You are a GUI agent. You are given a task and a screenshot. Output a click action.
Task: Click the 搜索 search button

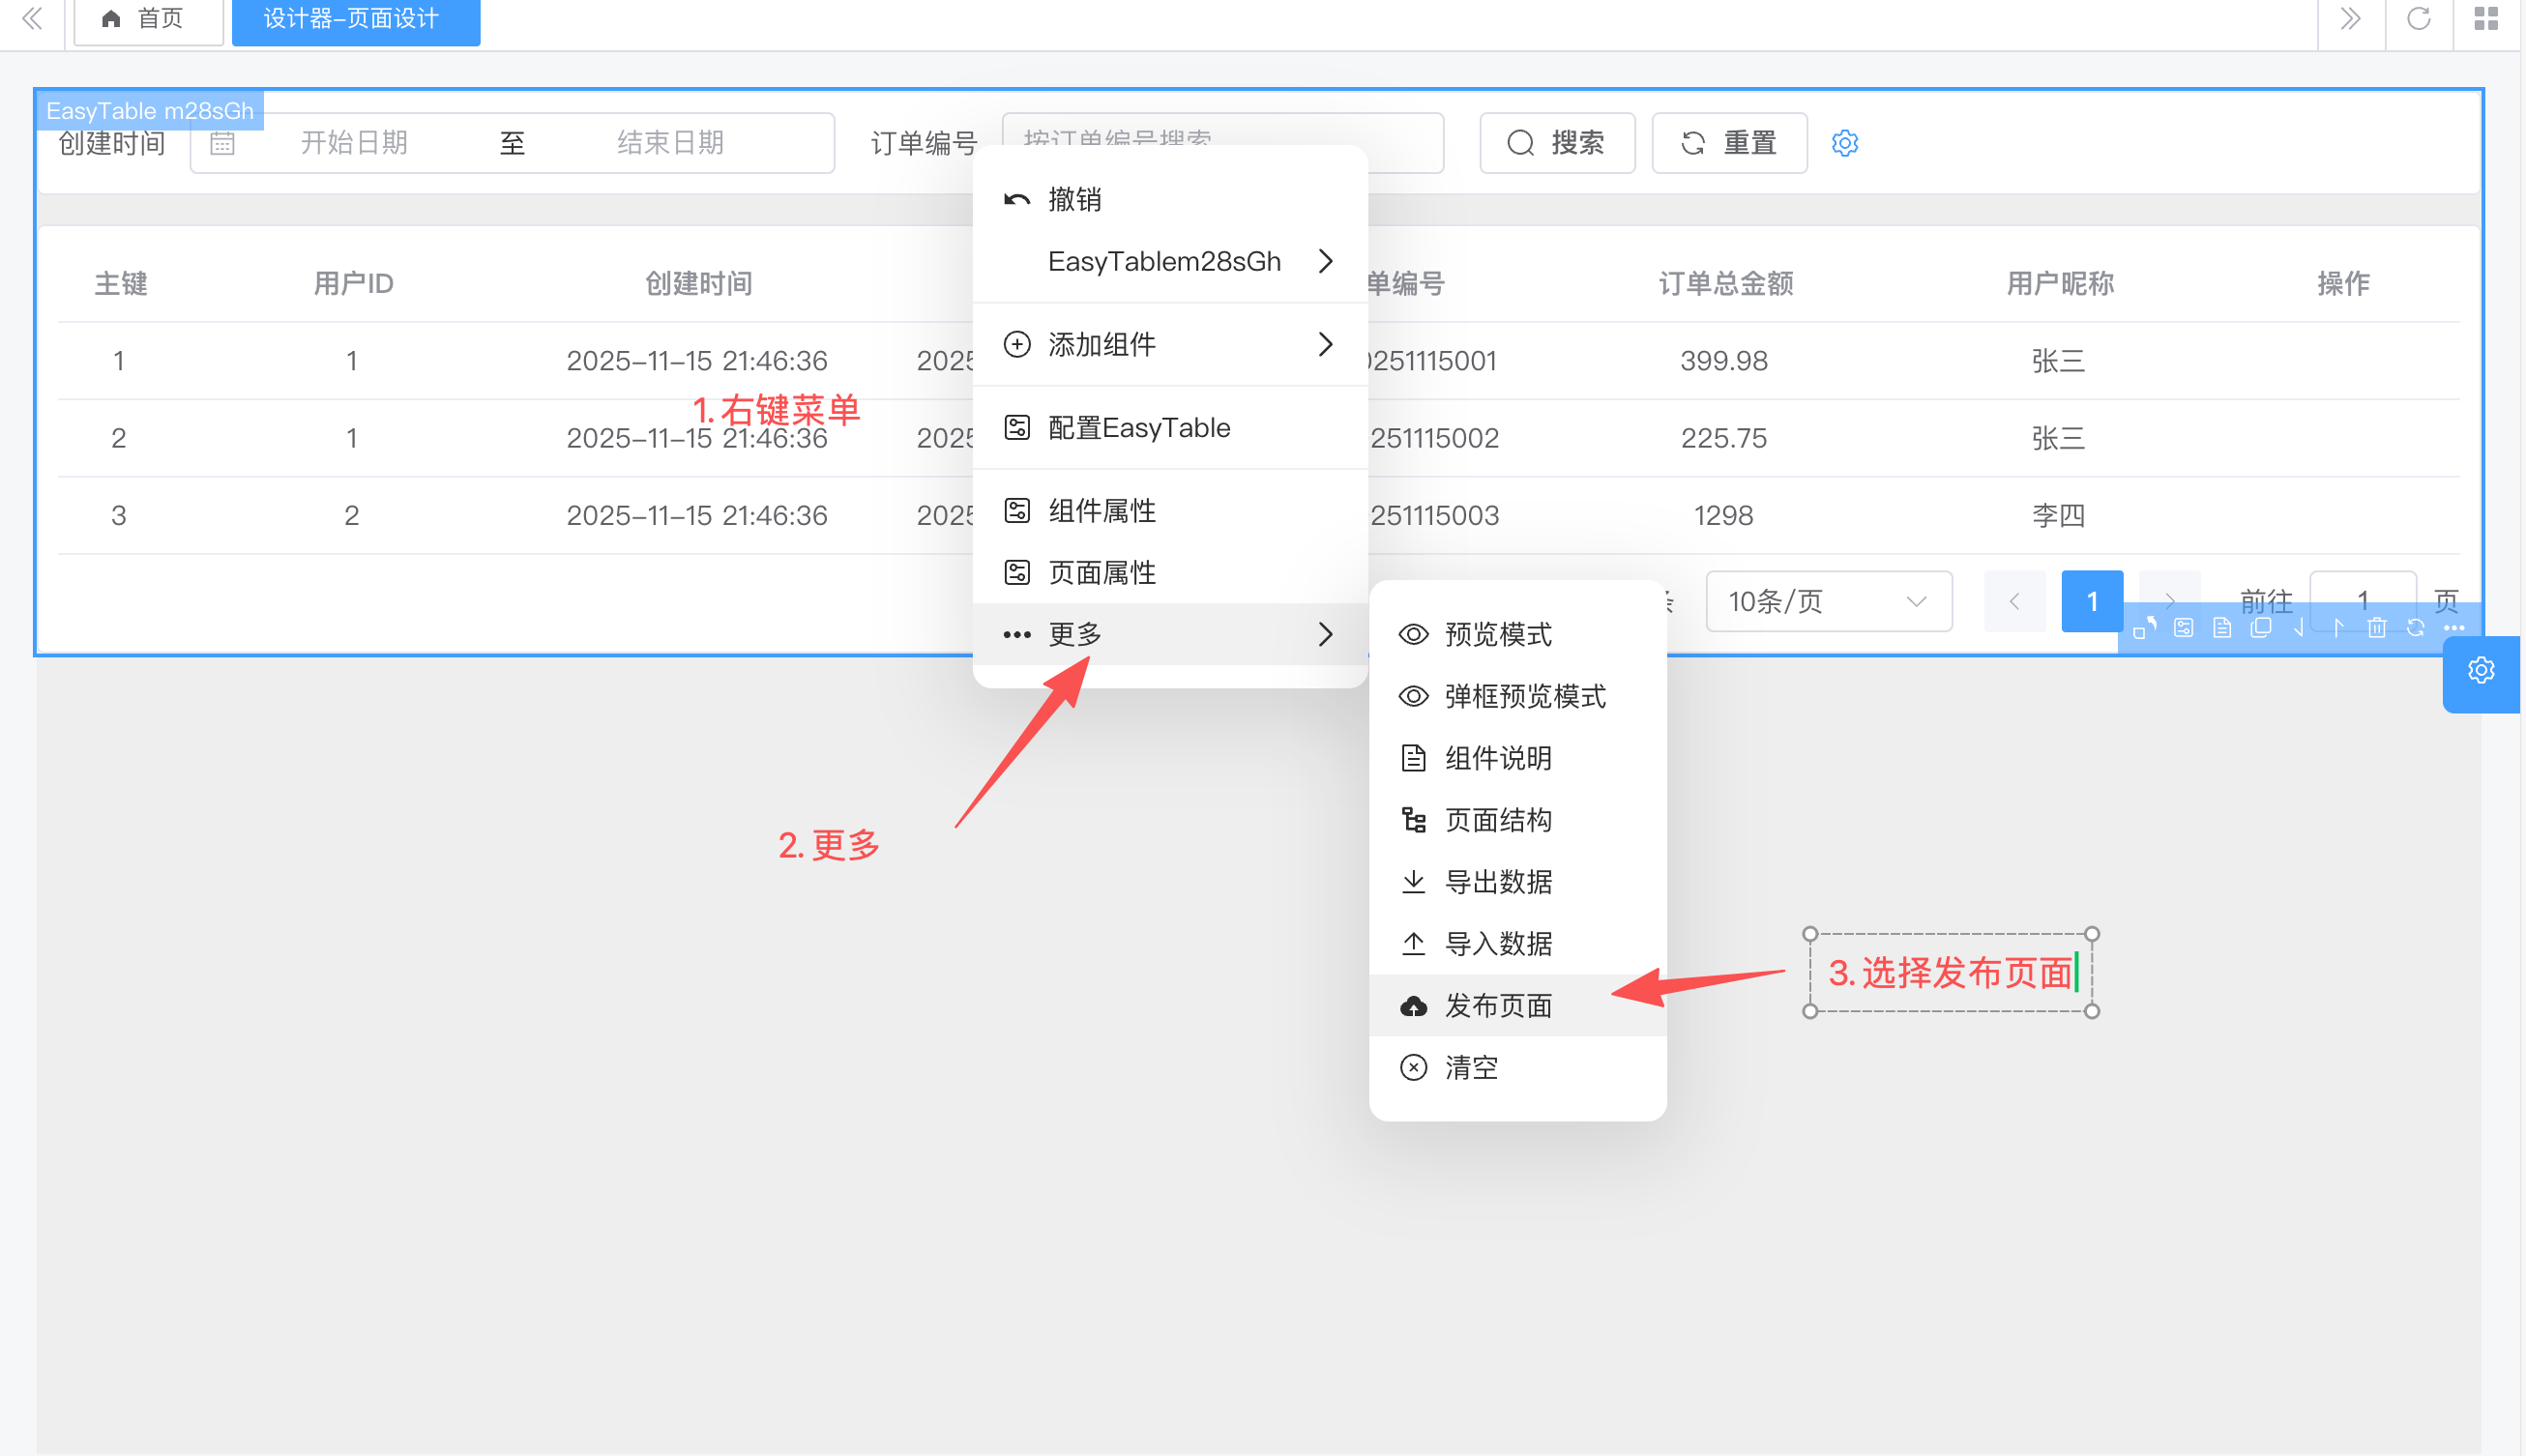click(1556, 143)
